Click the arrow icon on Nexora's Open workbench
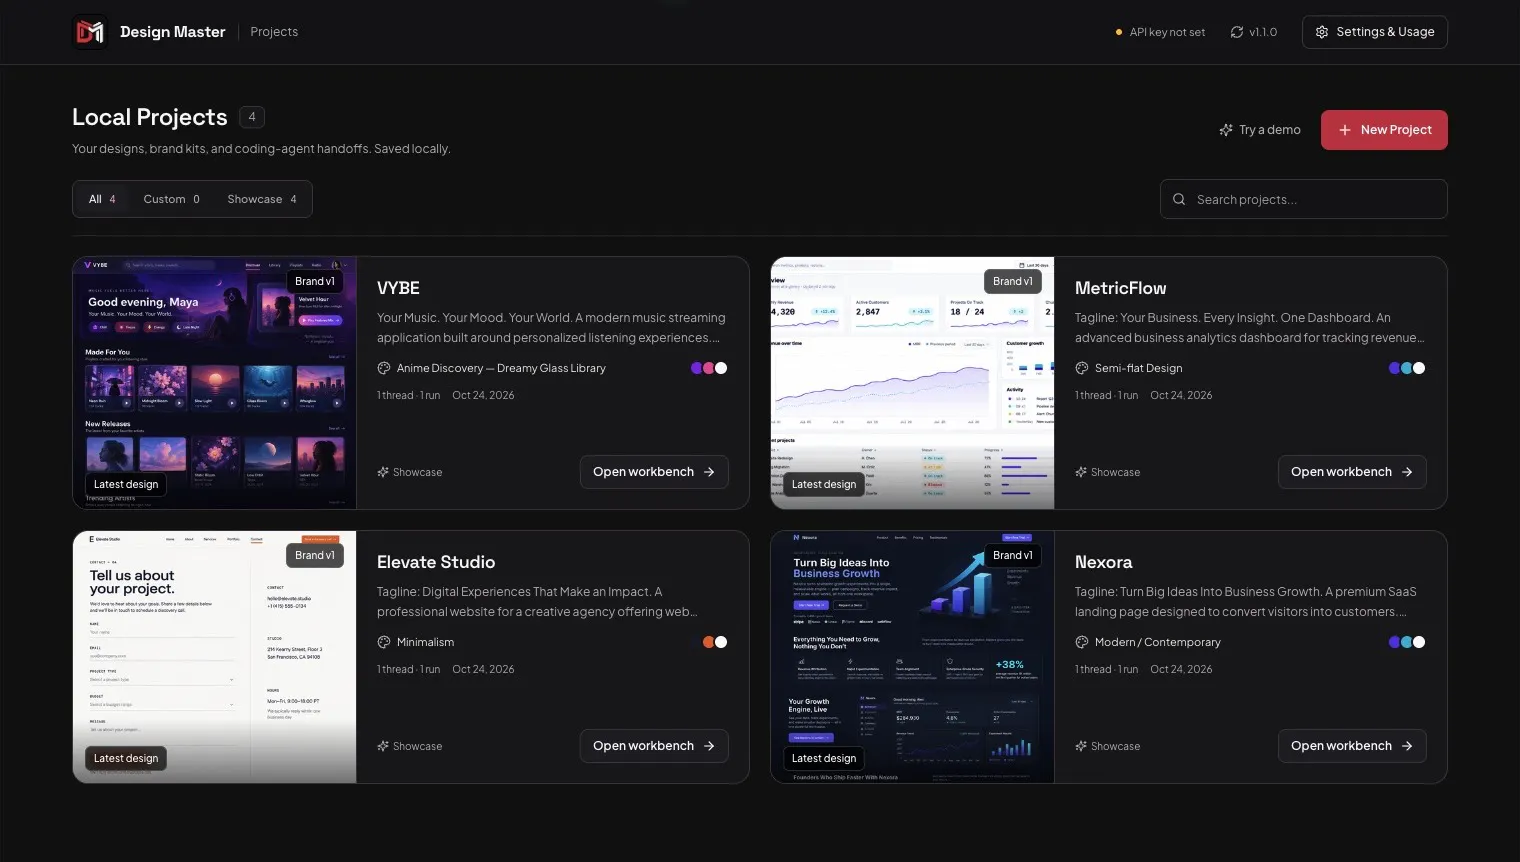 1407,746
